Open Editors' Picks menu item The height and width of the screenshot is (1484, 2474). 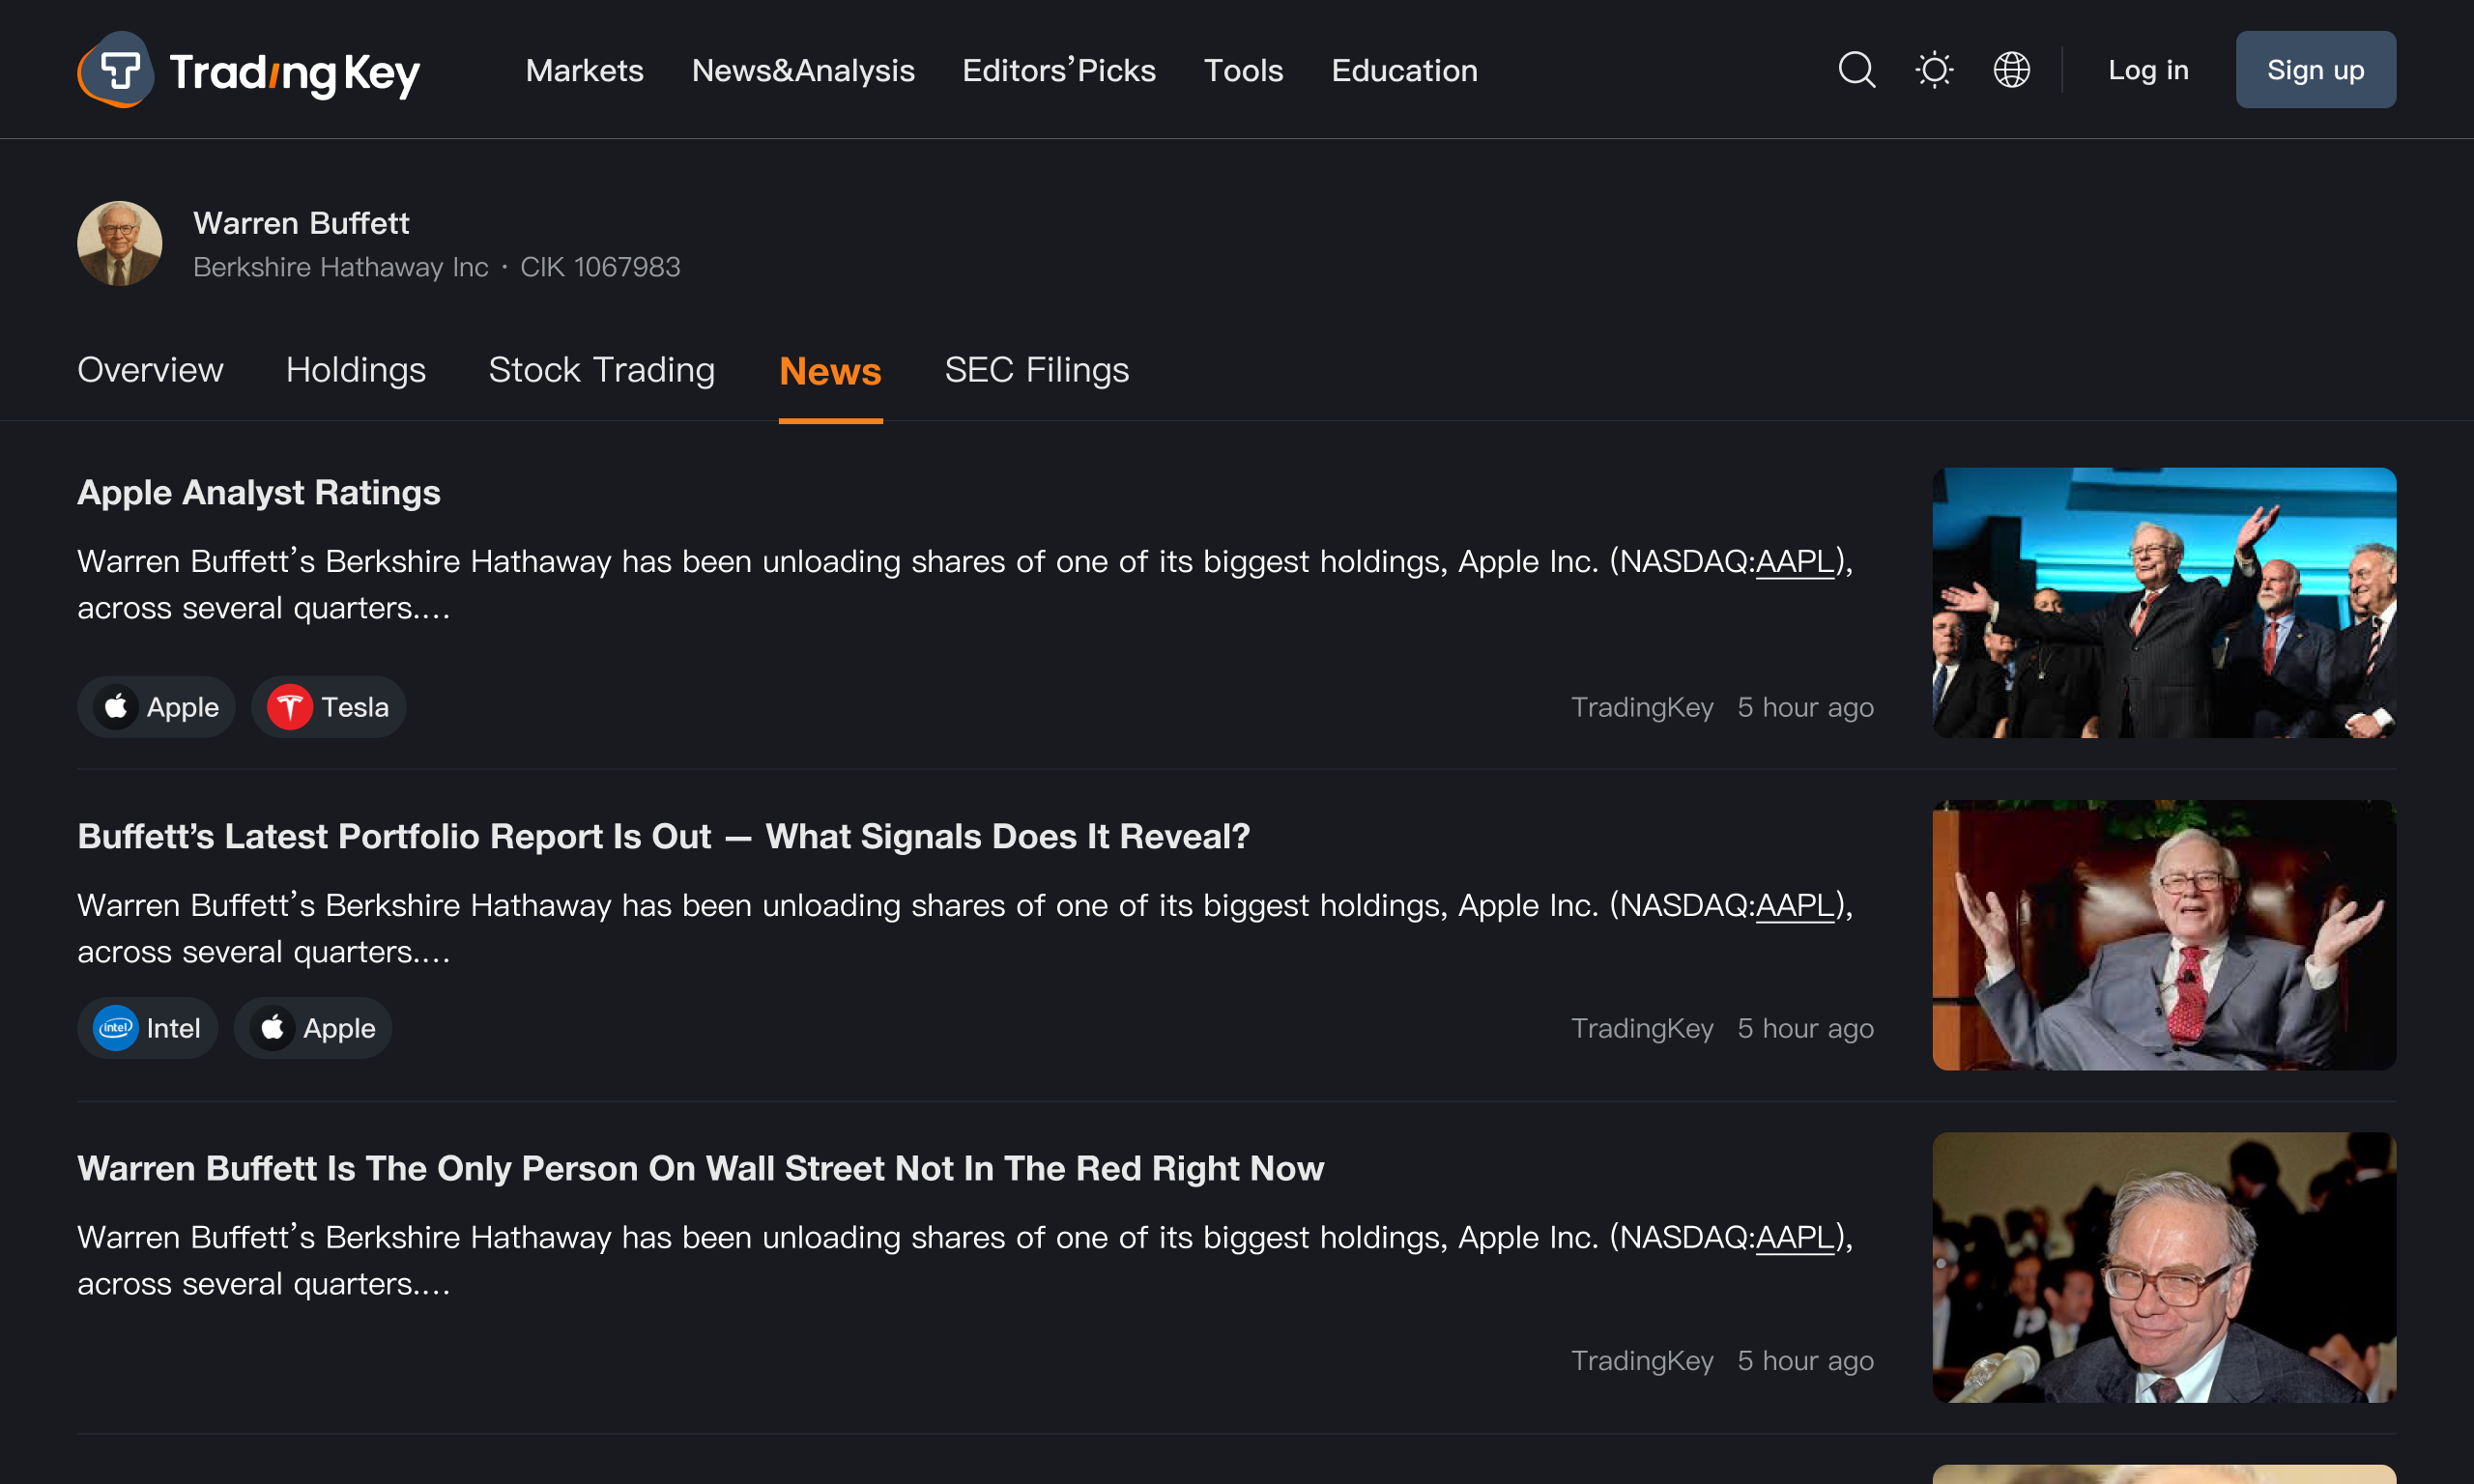1059,70
